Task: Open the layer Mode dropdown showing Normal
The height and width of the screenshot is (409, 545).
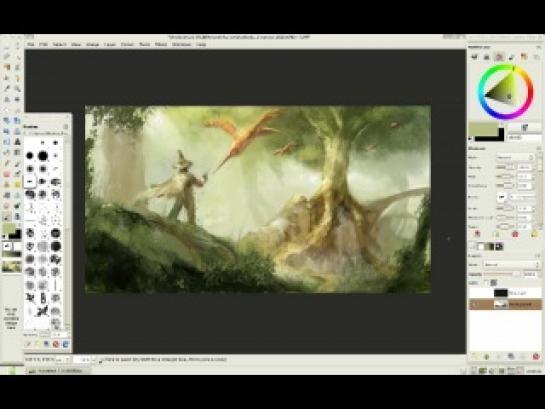Action: [x=511, y=265]
